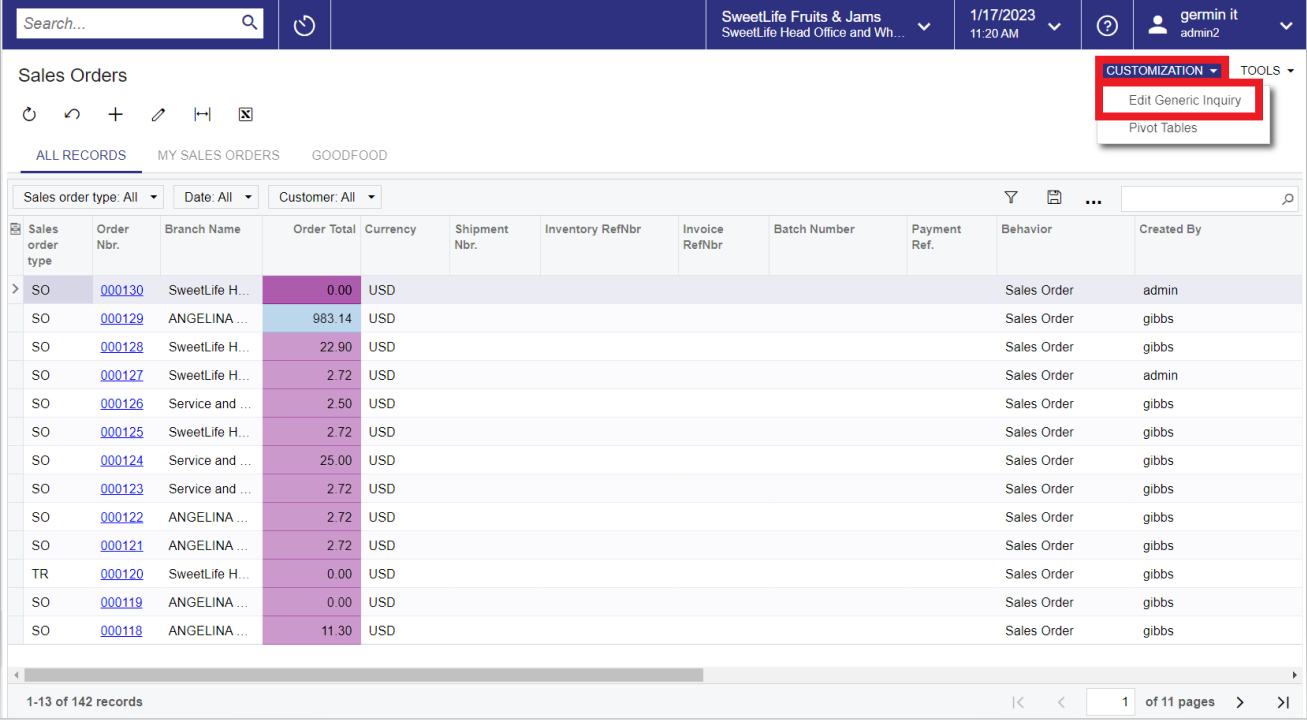Screen dimensions: 1307x720
Task: Jump to the last page of records
Action: pyautogui.click(x=1282, y=702)
